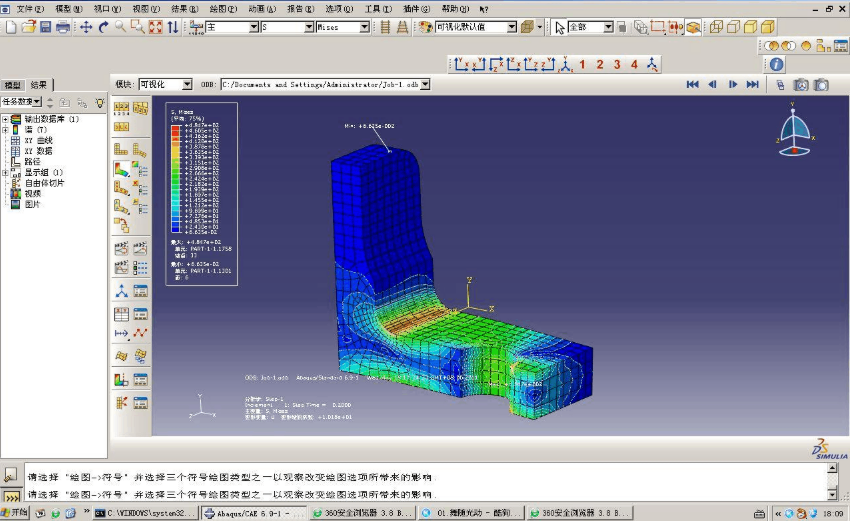Image resolution: width=850 pixels, height=521 pixels.
Task: Click the Activate View Cut icon
Action: tap(121, 380)
